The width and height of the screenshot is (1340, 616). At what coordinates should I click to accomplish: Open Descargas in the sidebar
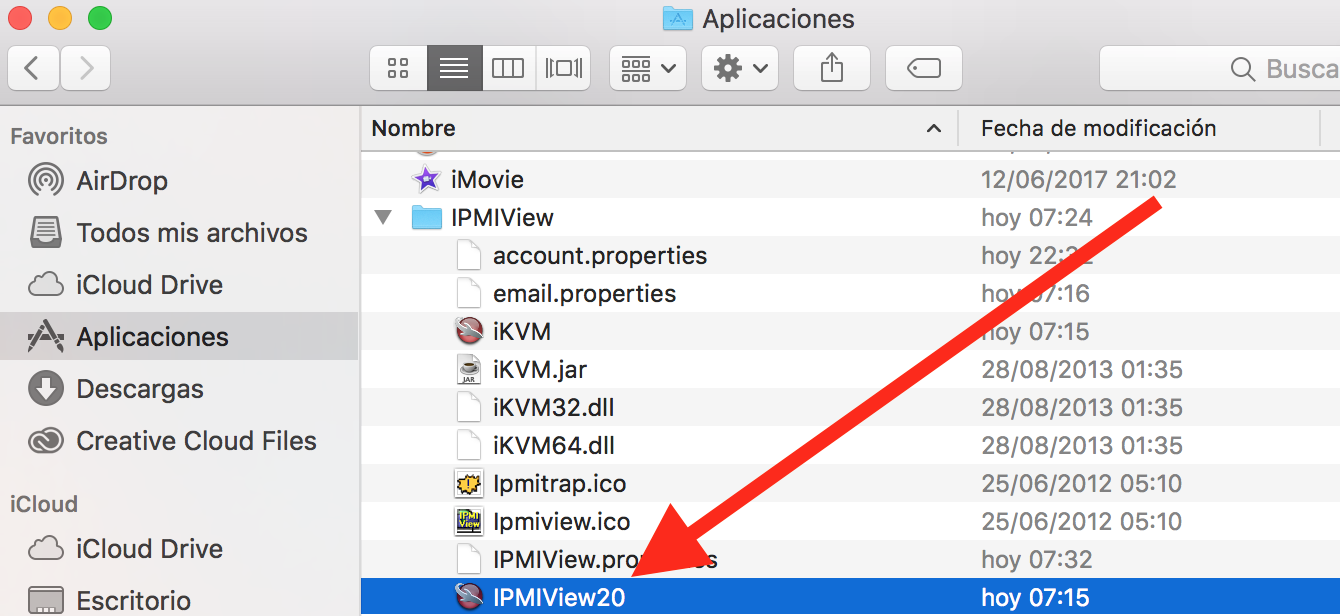[140, 389]
